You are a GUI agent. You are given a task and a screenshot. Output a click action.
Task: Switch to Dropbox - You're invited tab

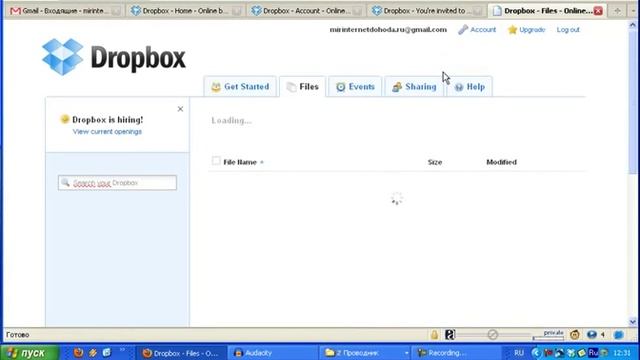(x=427, y=11)
